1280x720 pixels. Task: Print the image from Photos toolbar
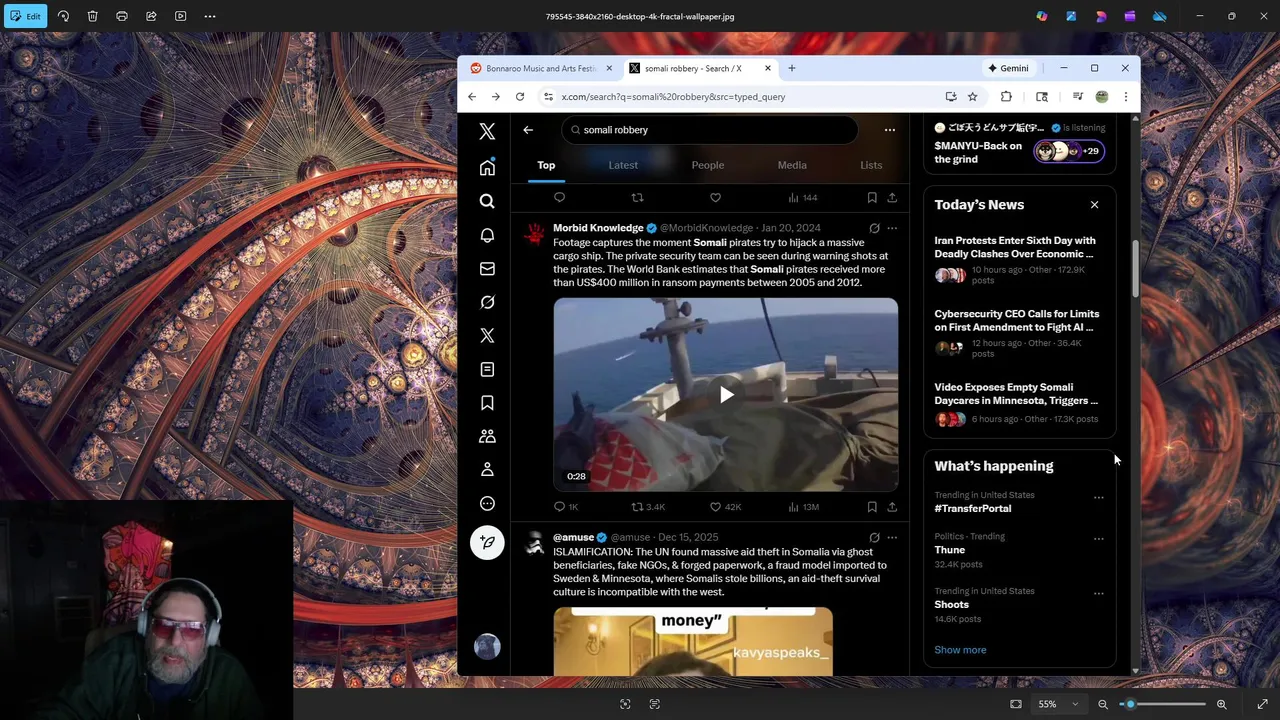click(122, 16)
